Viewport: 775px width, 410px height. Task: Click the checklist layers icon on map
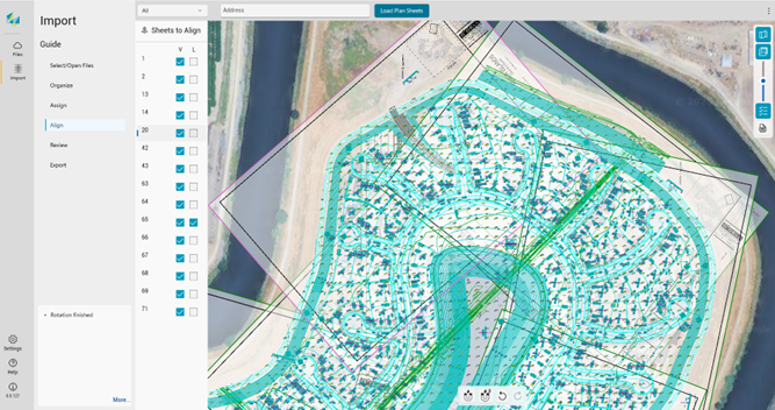pos(763,111)
